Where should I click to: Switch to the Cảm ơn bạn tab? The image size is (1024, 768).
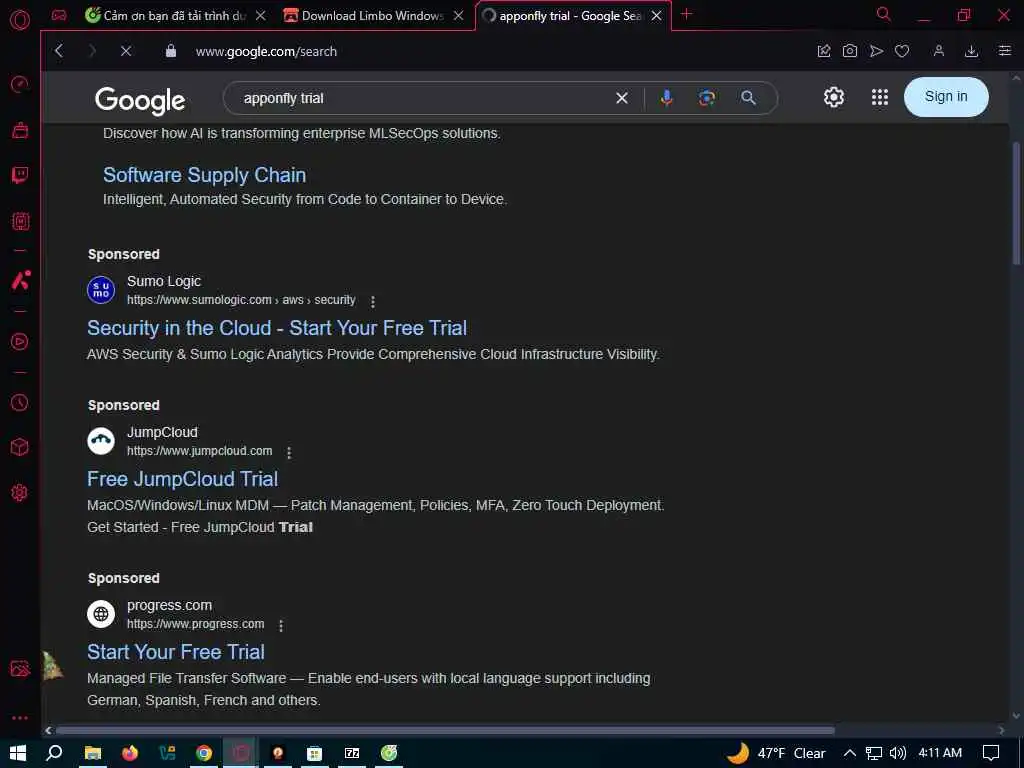[174, 16]
